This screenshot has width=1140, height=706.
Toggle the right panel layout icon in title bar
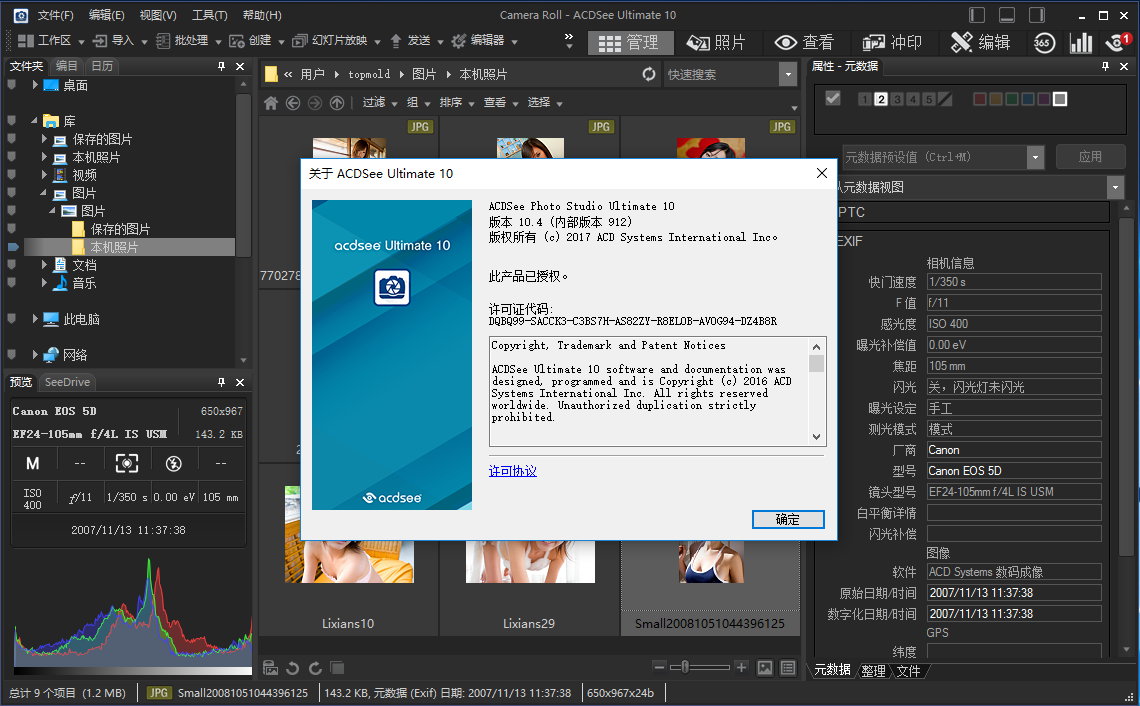[x=1037, y=15]
